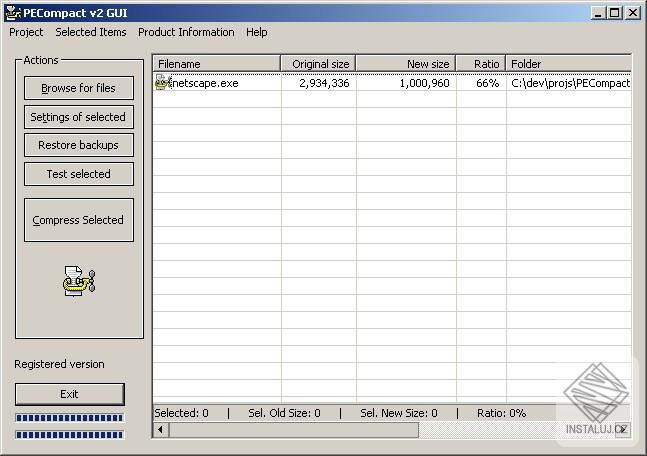The width and height of the screenshot is (647, 456).
Task: Sort by Original size column header
Action: click(x=318, y=64)
